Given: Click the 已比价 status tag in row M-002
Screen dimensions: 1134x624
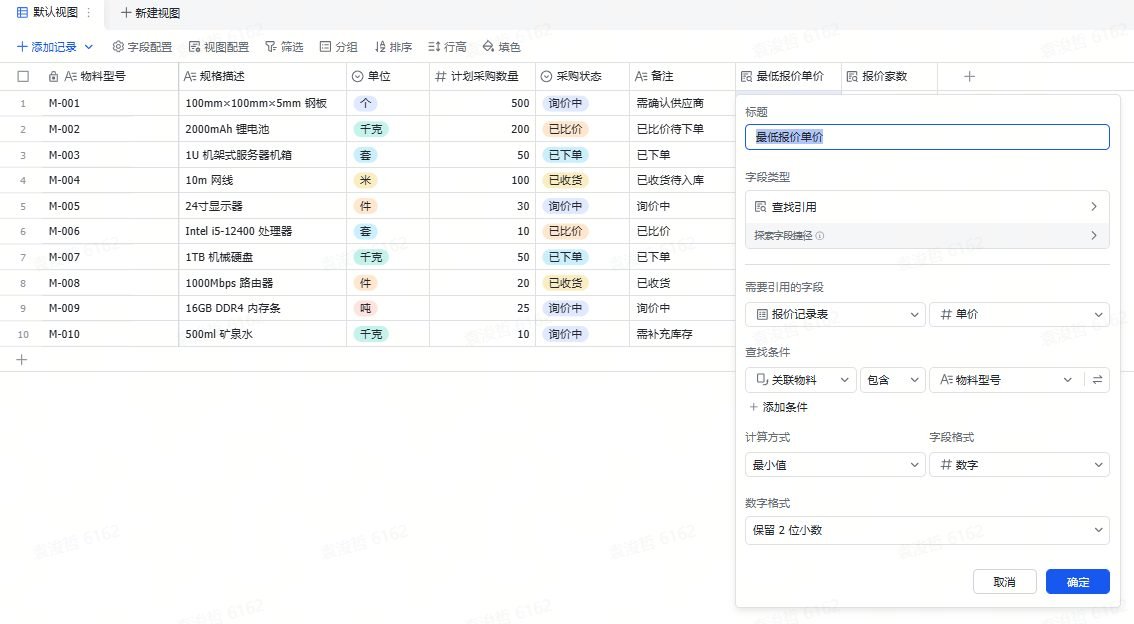Looking at the screenshot, I should pyautogui.click(x=566, y=129).
